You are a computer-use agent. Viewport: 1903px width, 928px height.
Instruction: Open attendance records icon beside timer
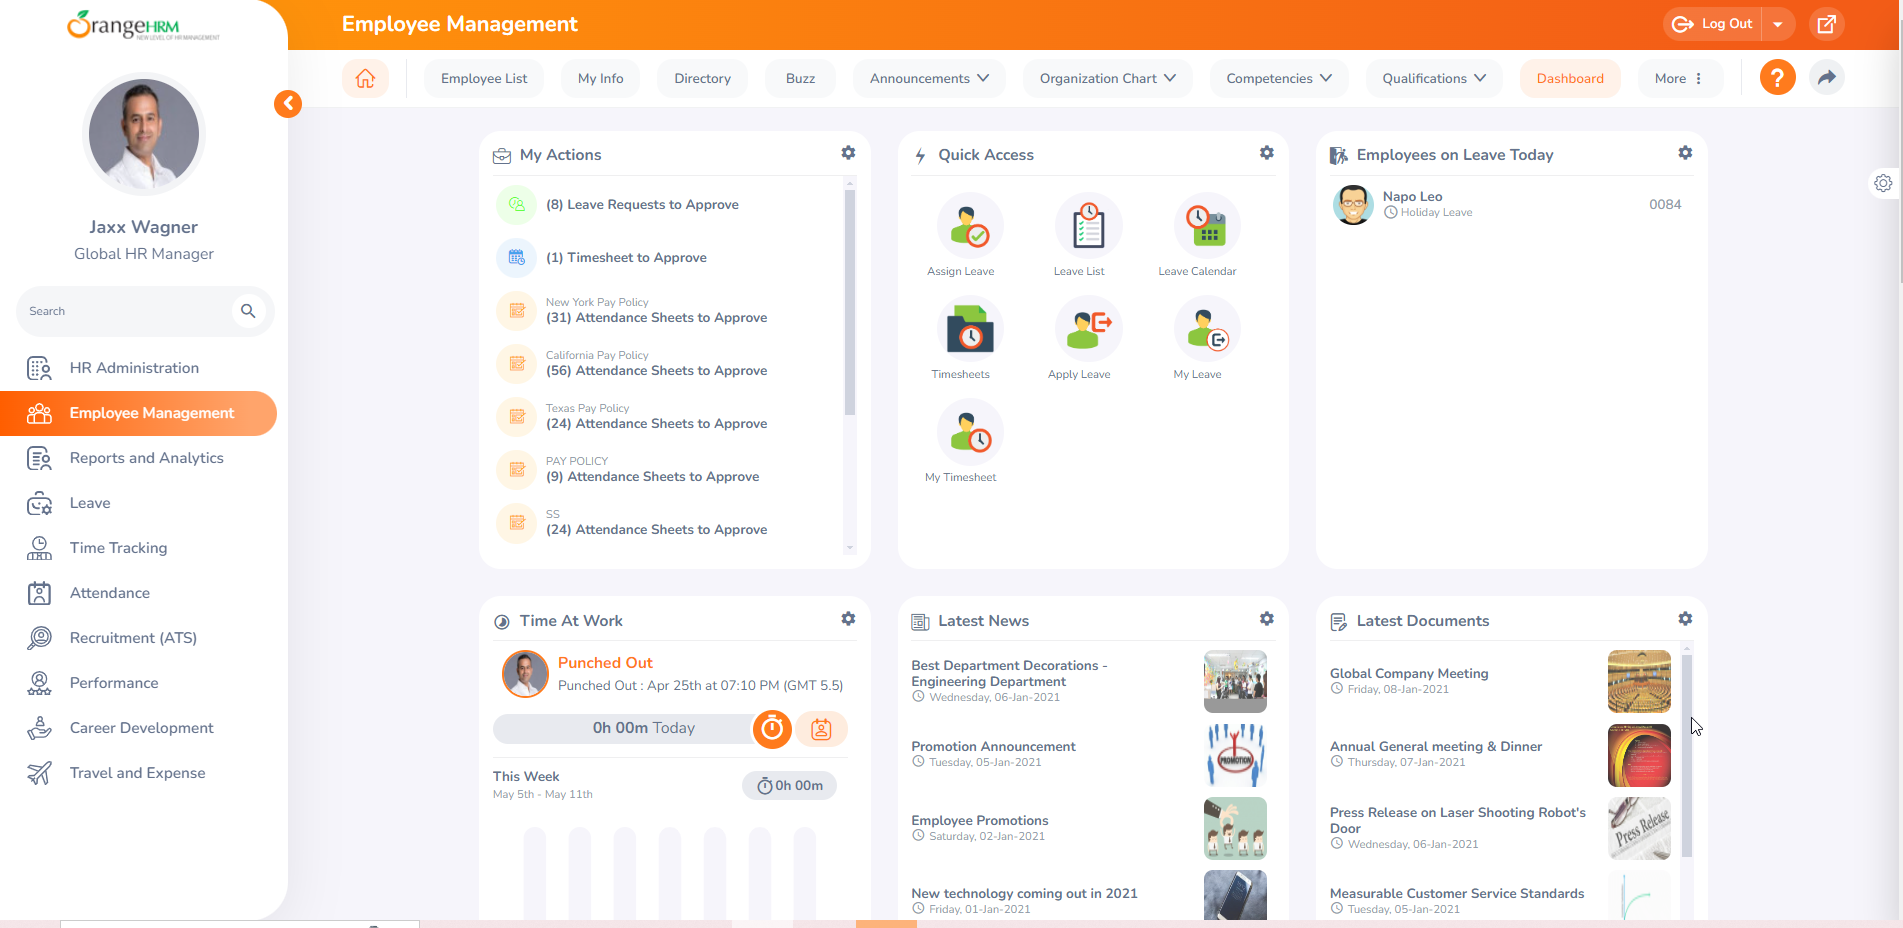(x=821, y=729)
